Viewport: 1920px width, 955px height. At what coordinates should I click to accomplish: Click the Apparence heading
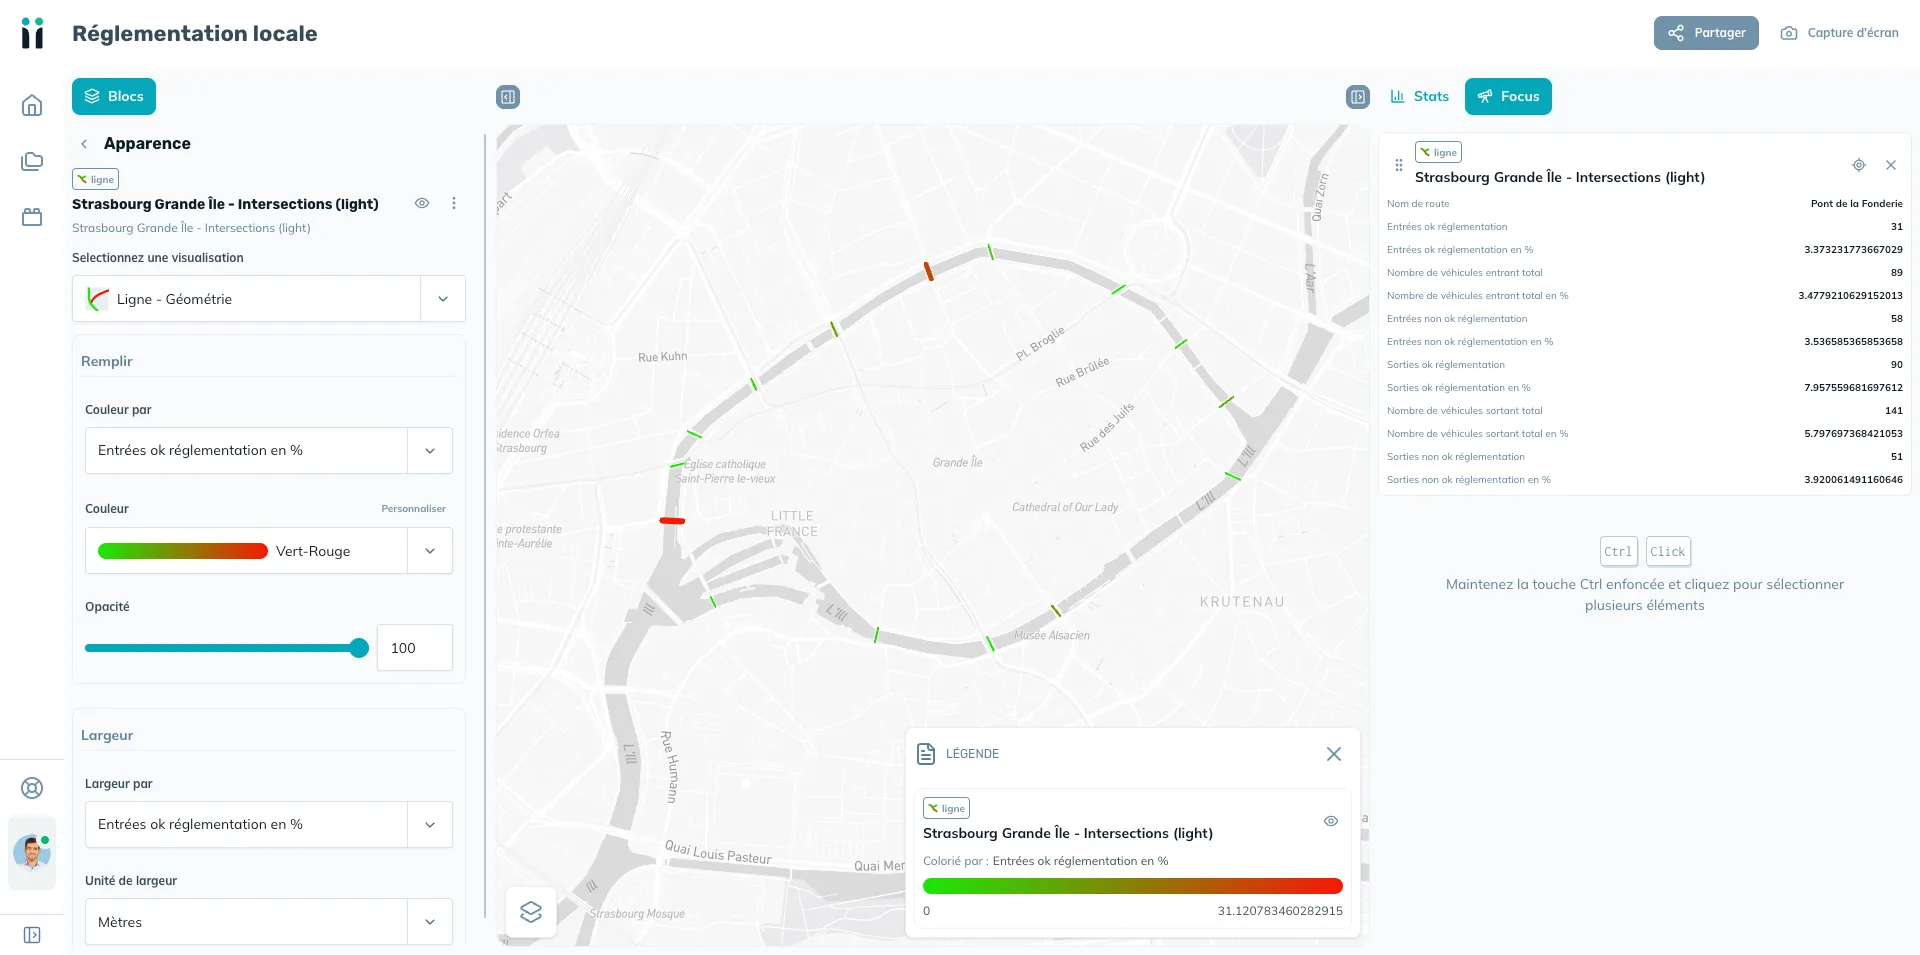[x=147, y=143]
